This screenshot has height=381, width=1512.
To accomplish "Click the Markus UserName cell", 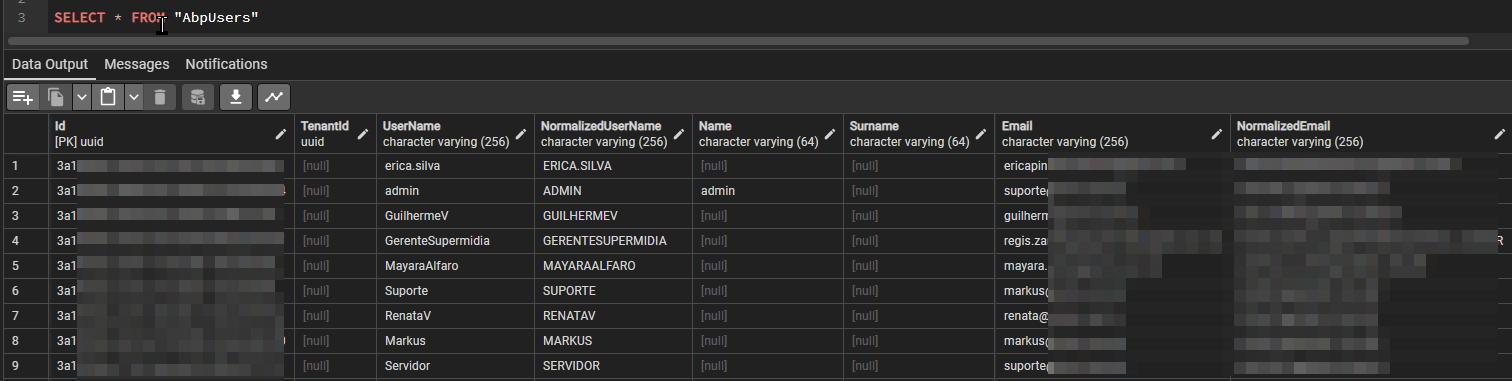I will pos(455,341).
